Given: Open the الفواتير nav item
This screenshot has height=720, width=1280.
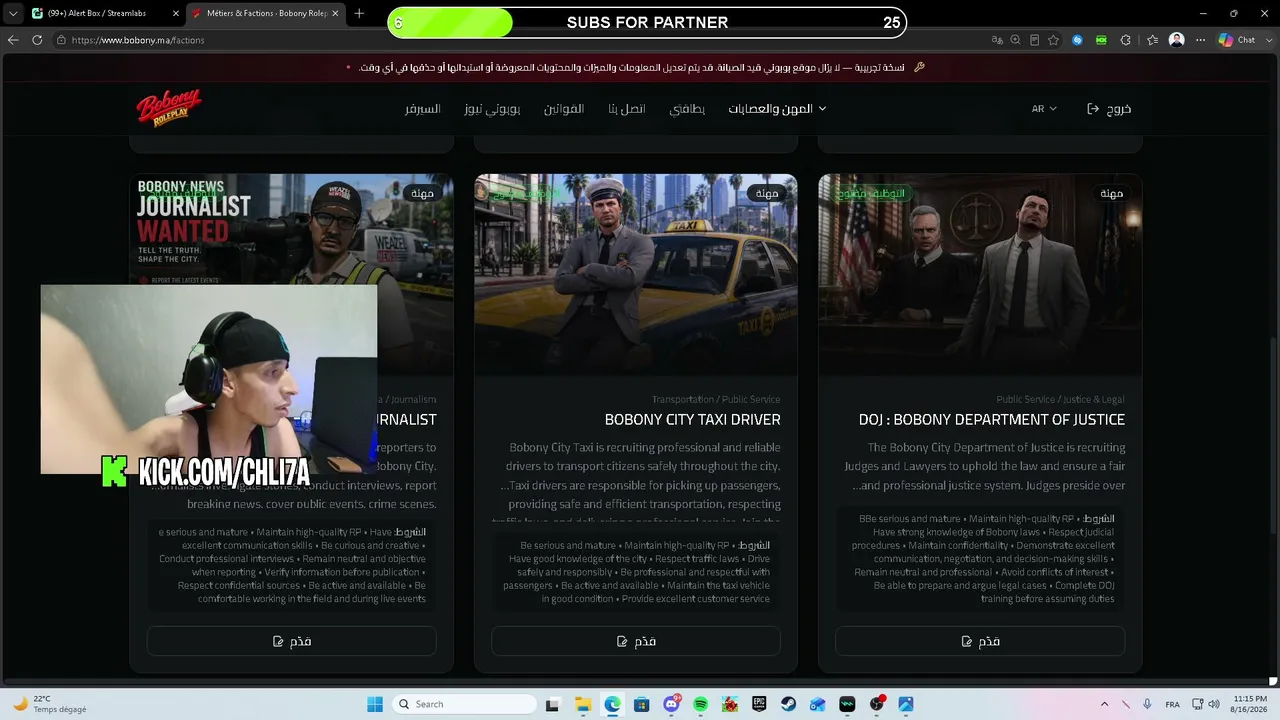Looking at the screenshot, I should [x=564, y=109].
